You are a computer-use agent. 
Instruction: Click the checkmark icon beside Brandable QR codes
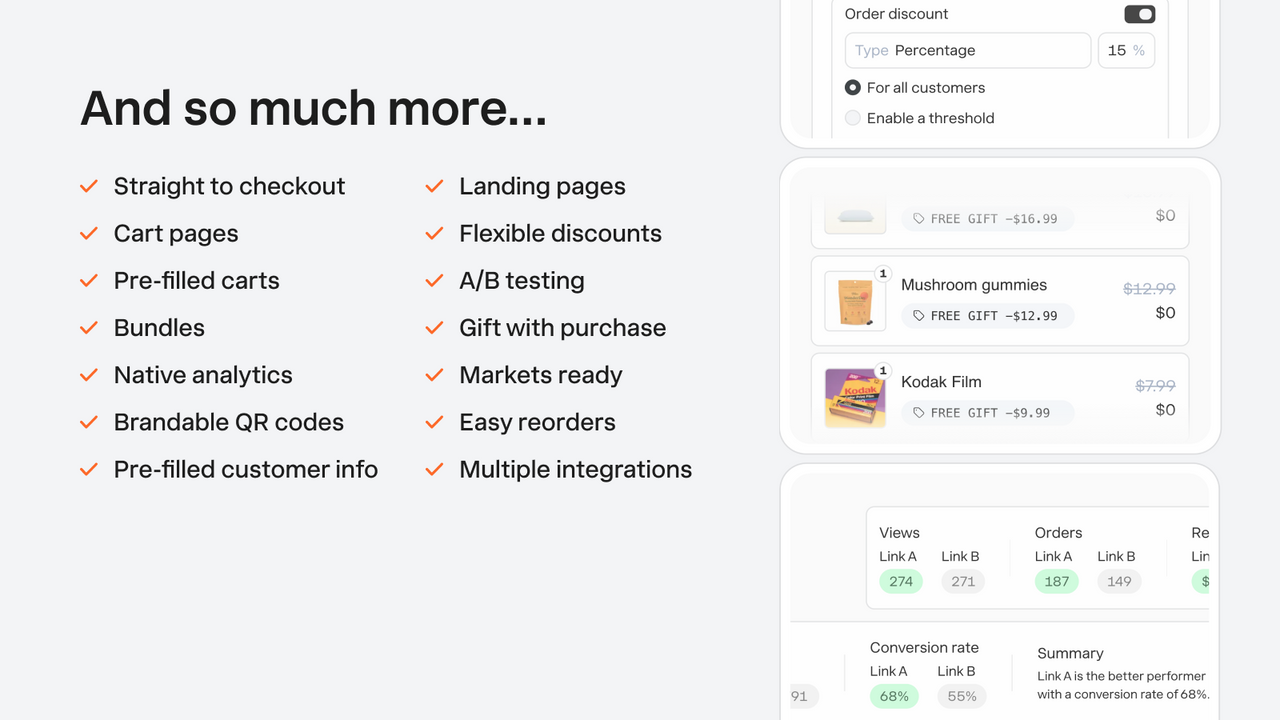coord(89,422)
